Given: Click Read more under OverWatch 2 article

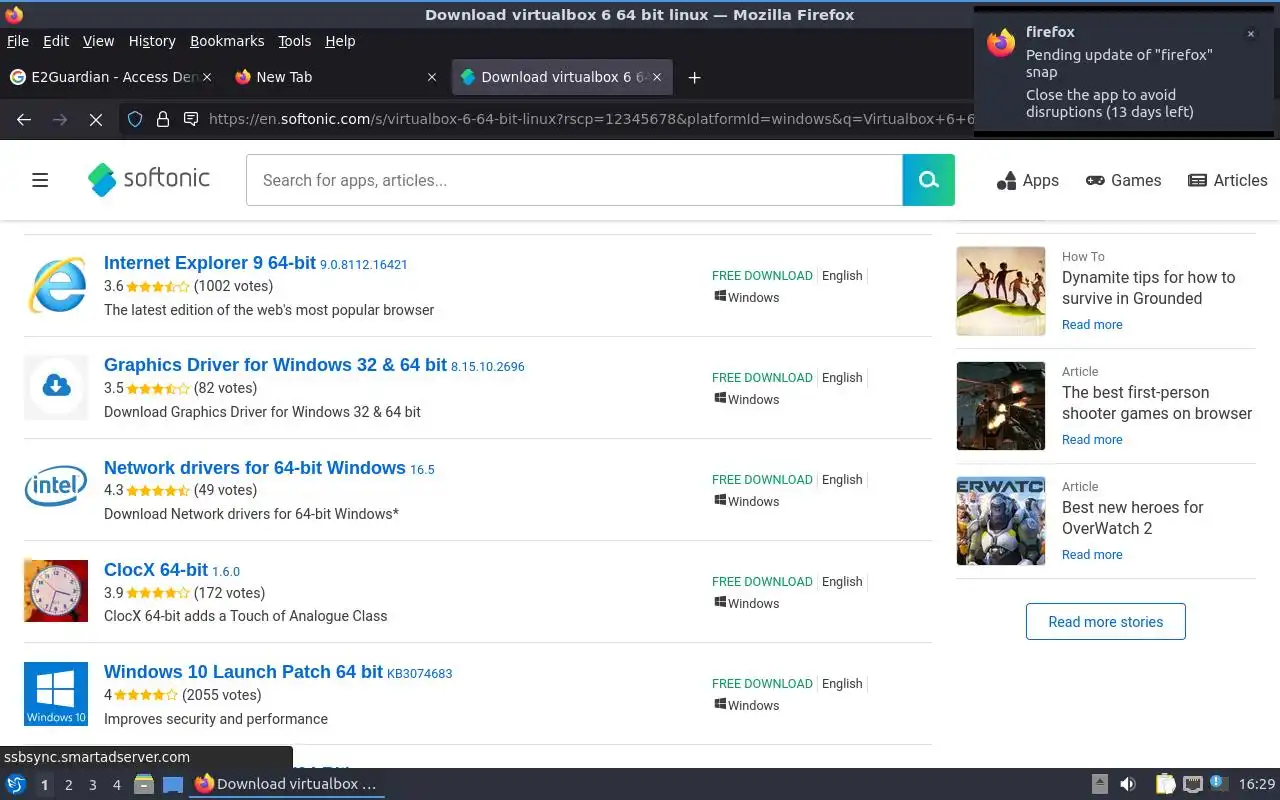Looking at the screenshot, I should (x=1092, y=555).
